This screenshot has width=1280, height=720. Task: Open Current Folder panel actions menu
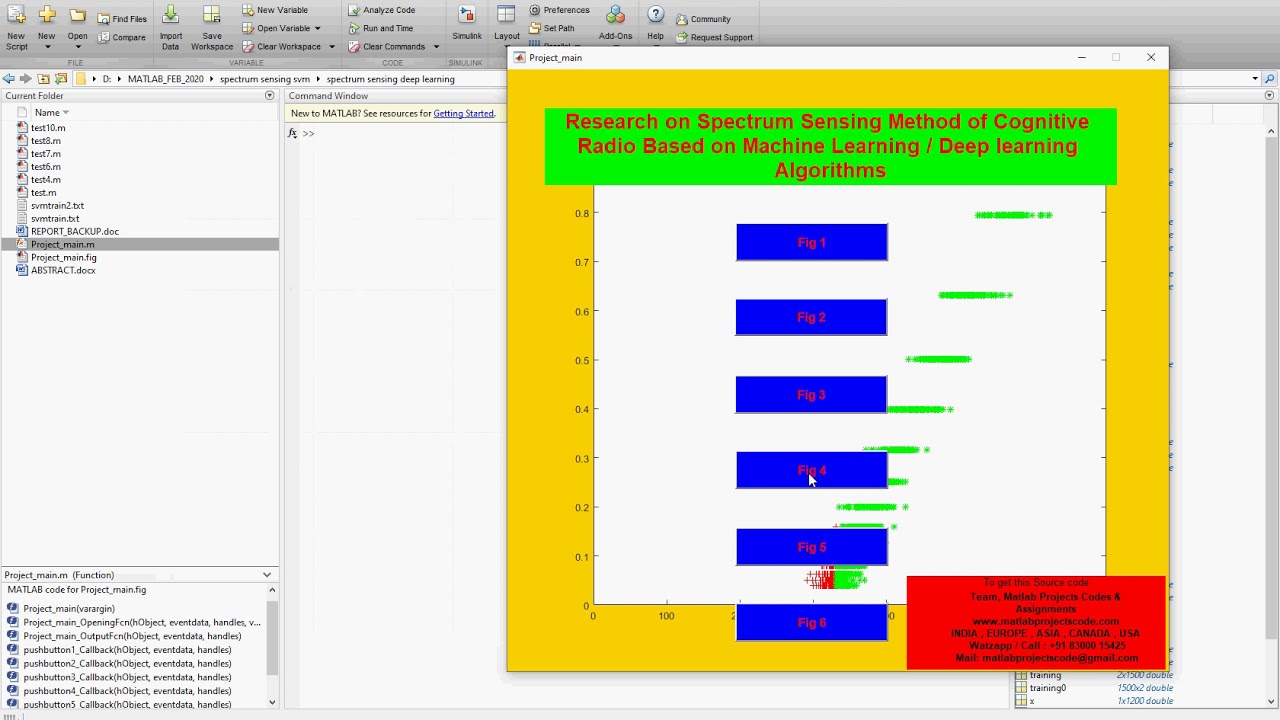point(269,96)
